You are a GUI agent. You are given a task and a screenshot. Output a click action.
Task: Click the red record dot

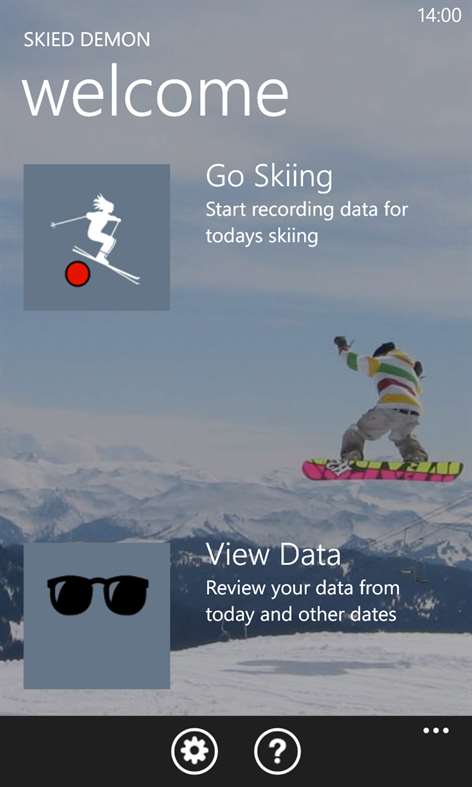(78, 274)
